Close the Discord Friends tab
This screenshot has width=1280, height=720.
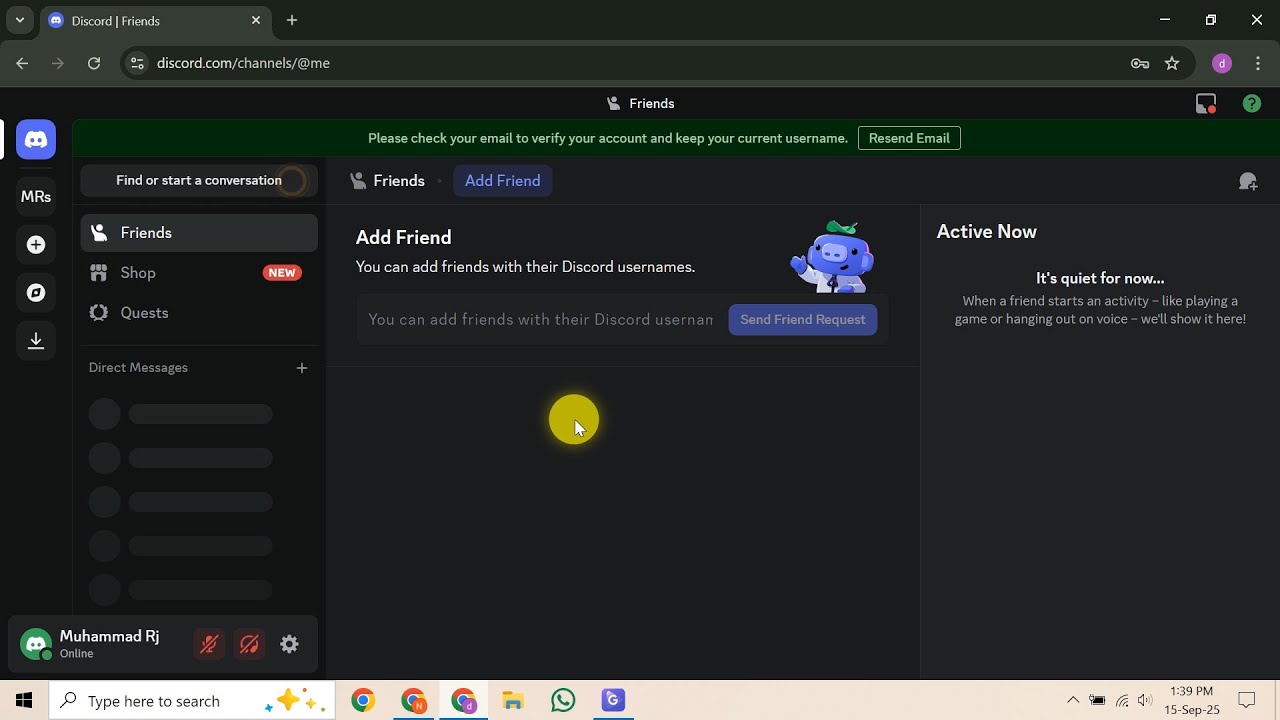click(x=256, y=20)
